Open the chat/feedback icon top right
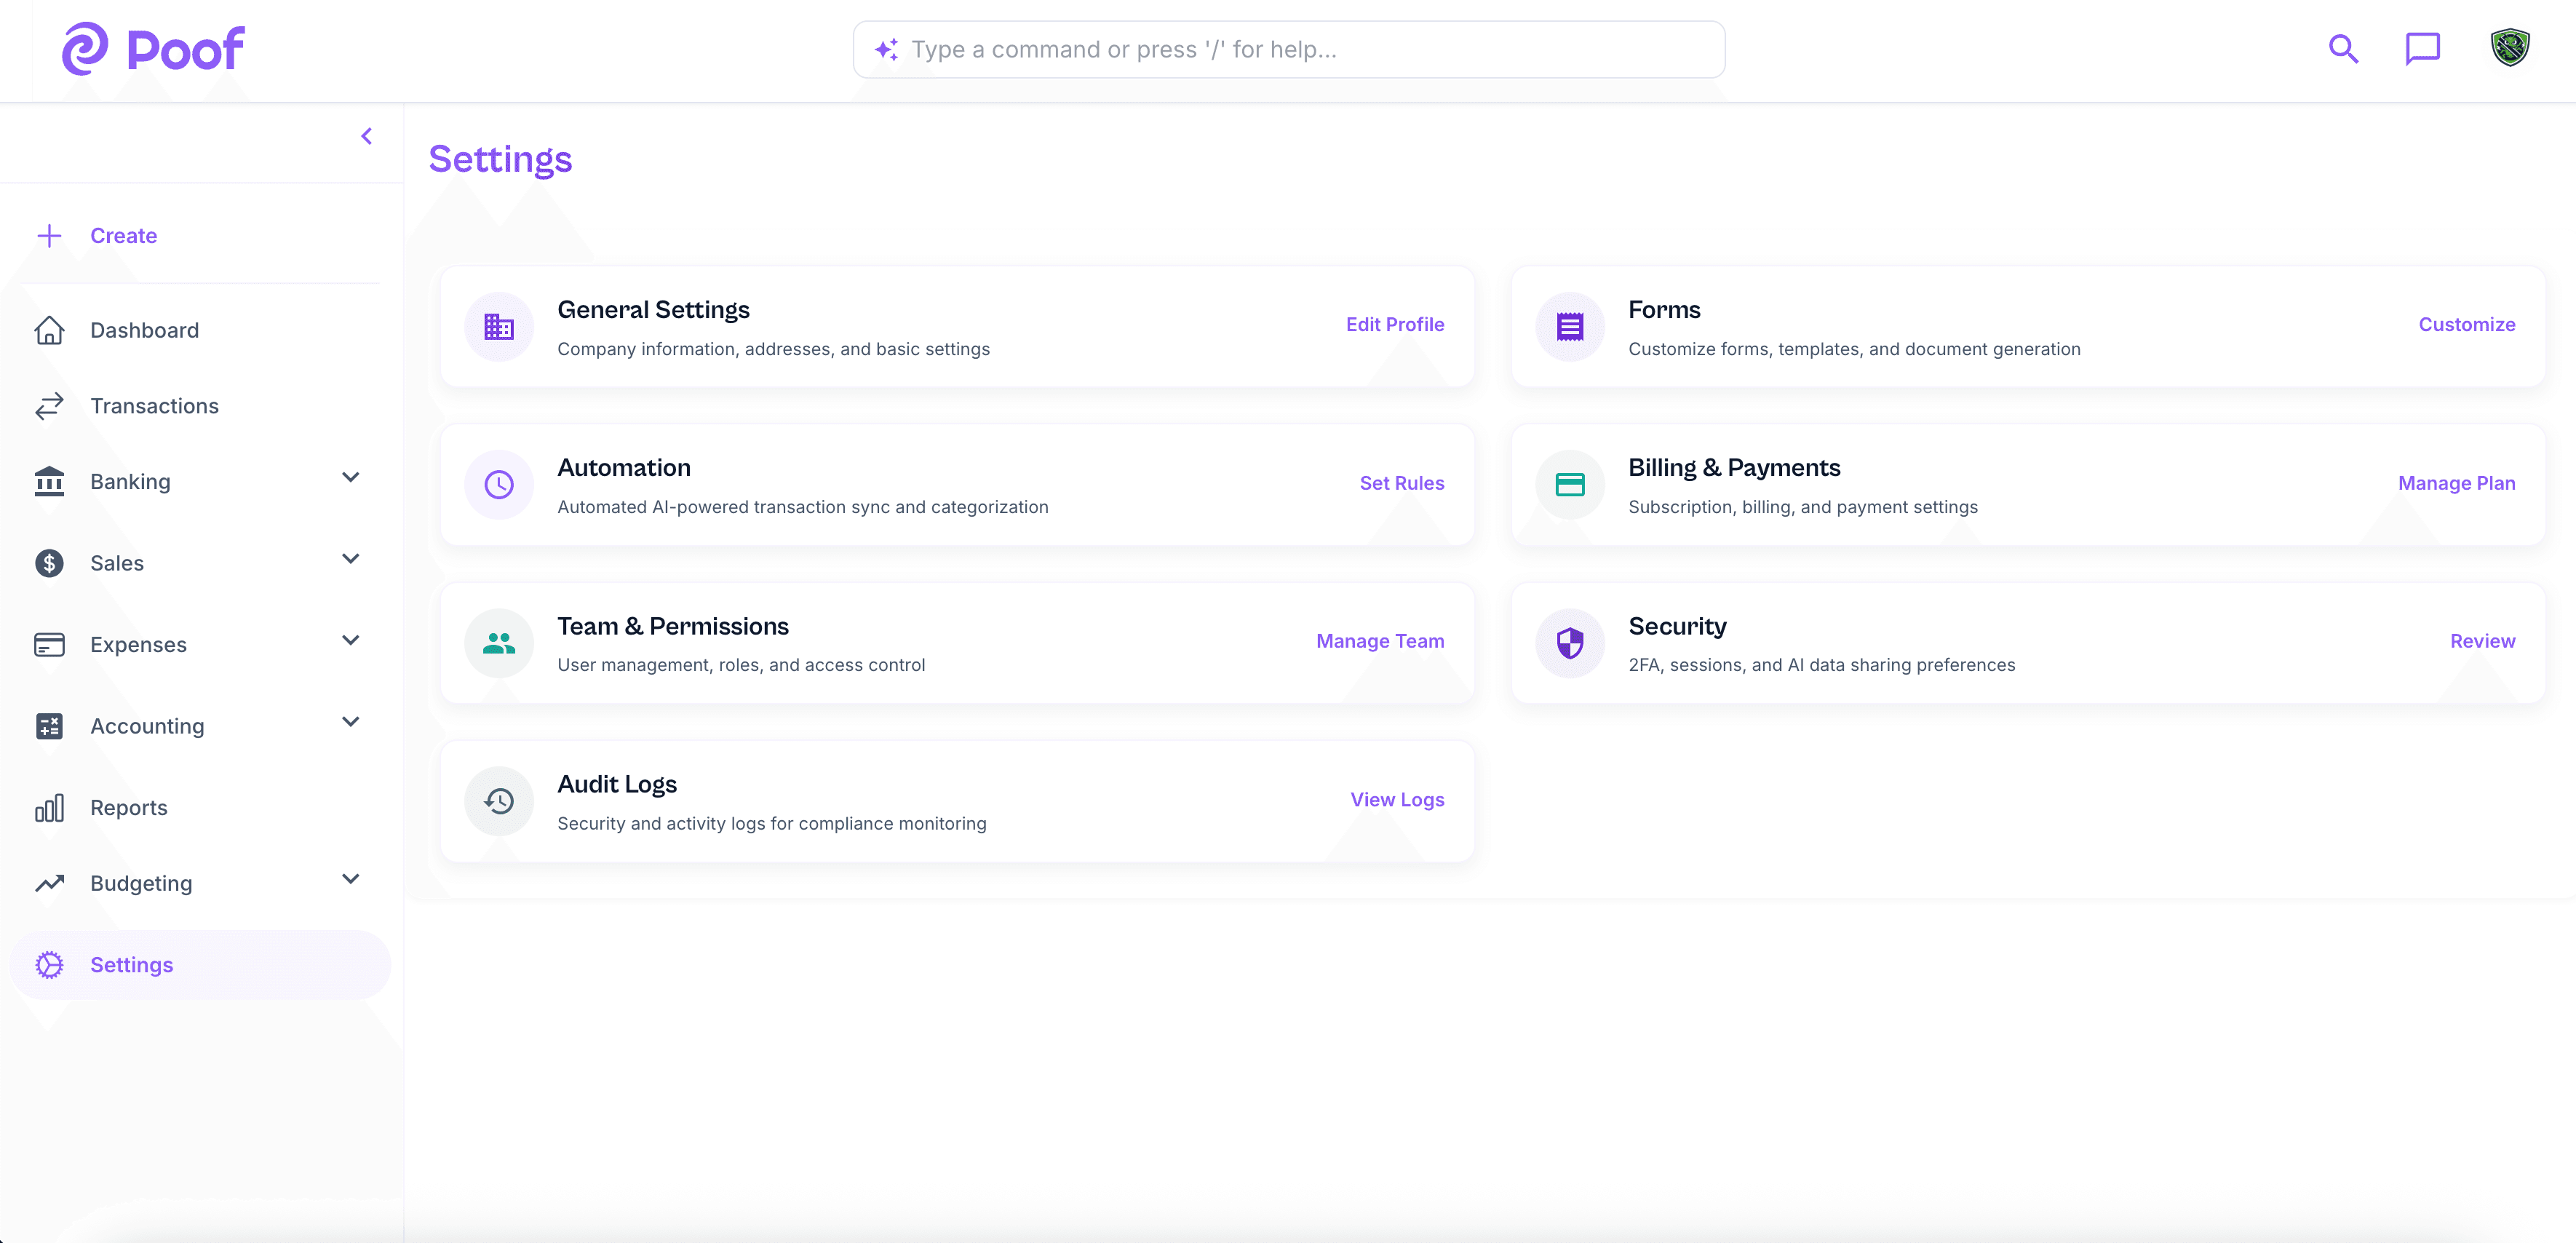The image size is (2576, 1243). (2424, 48)
